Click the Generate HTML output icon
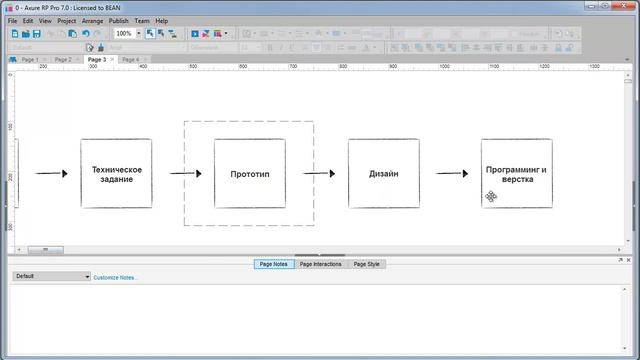Image resolution: width=640 pixels, height=360 pixels. (x=218, y=34)
